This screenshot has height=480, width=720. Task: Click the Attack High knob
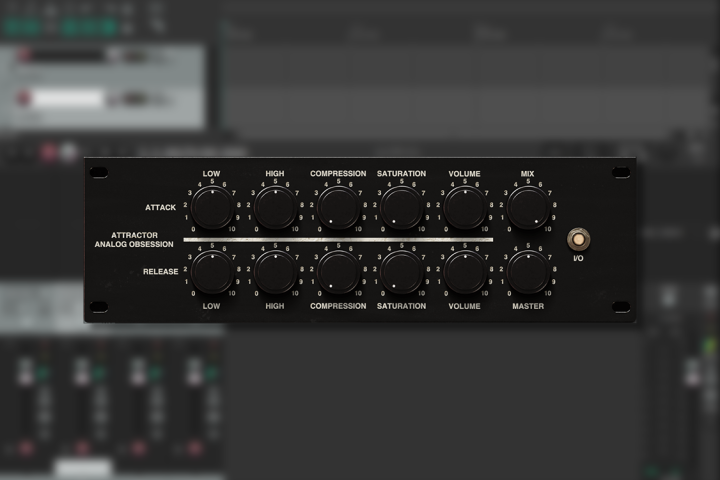275,208
